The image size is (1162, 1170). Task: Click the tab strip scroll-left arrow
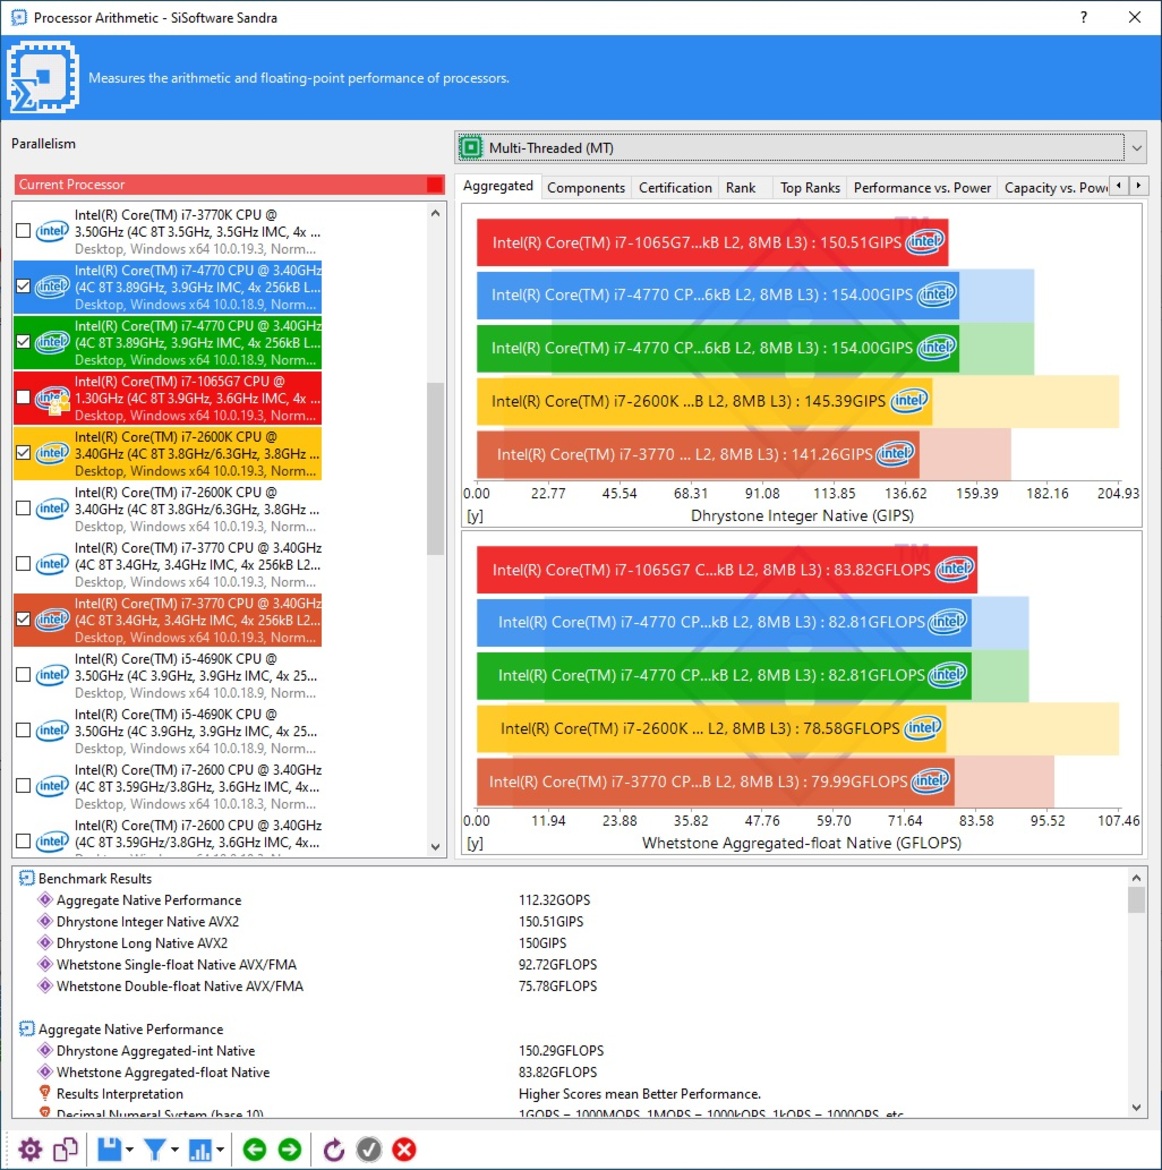click(x=1118, y=186)
